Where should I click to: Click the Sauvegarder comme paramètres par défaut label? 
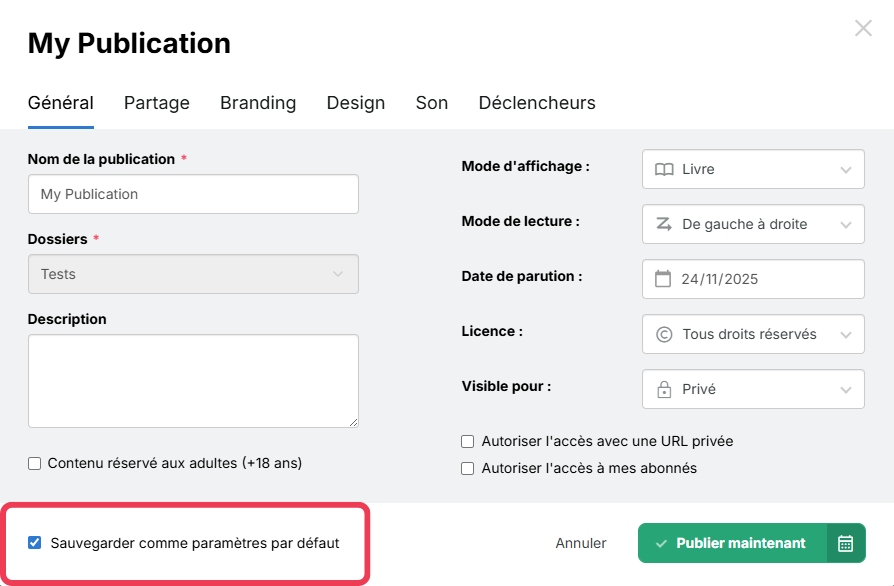tap(195, 543)
